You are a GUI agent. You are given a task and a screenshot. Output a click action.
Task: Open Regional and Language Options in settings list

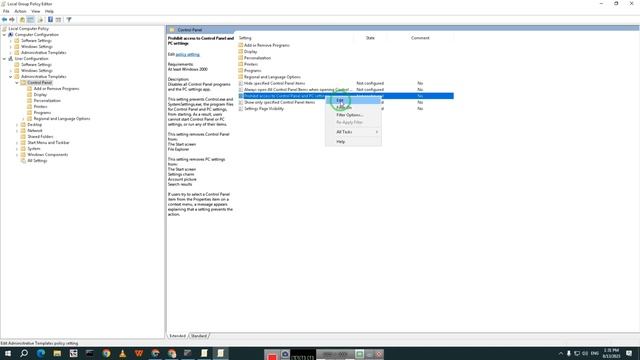(x=272, y=77)
